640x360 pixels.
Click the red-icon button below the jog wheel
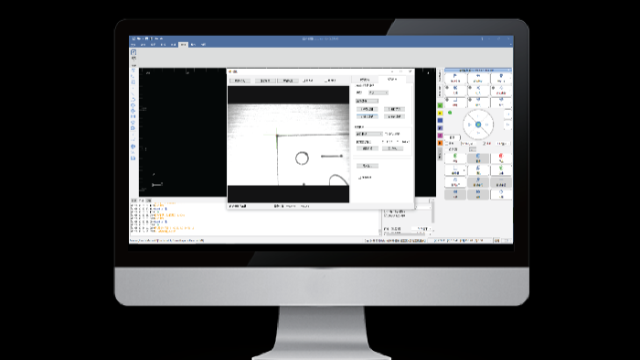(501, 158)
